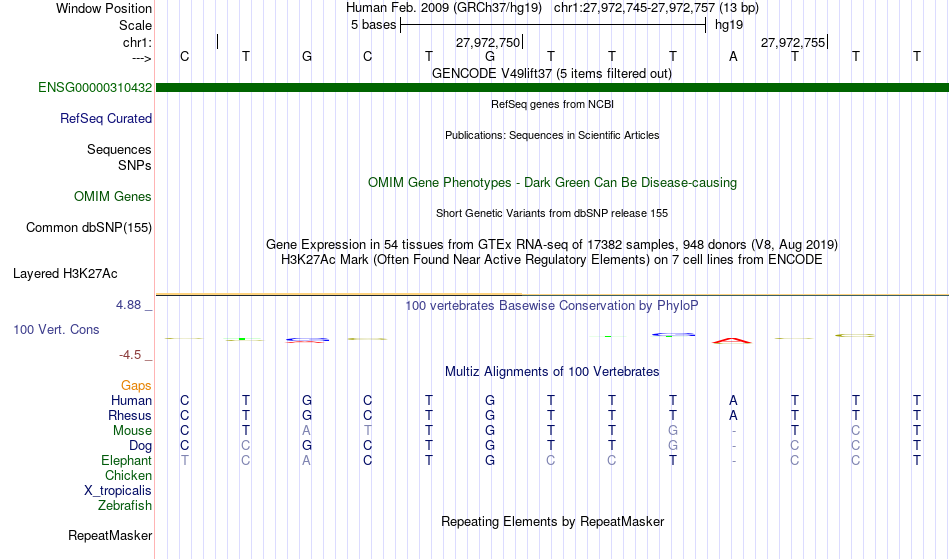950x559 pixels.
Task: Click the GTEx Gene Expression title
Action: pyautogui.click(x=552, y=245)
